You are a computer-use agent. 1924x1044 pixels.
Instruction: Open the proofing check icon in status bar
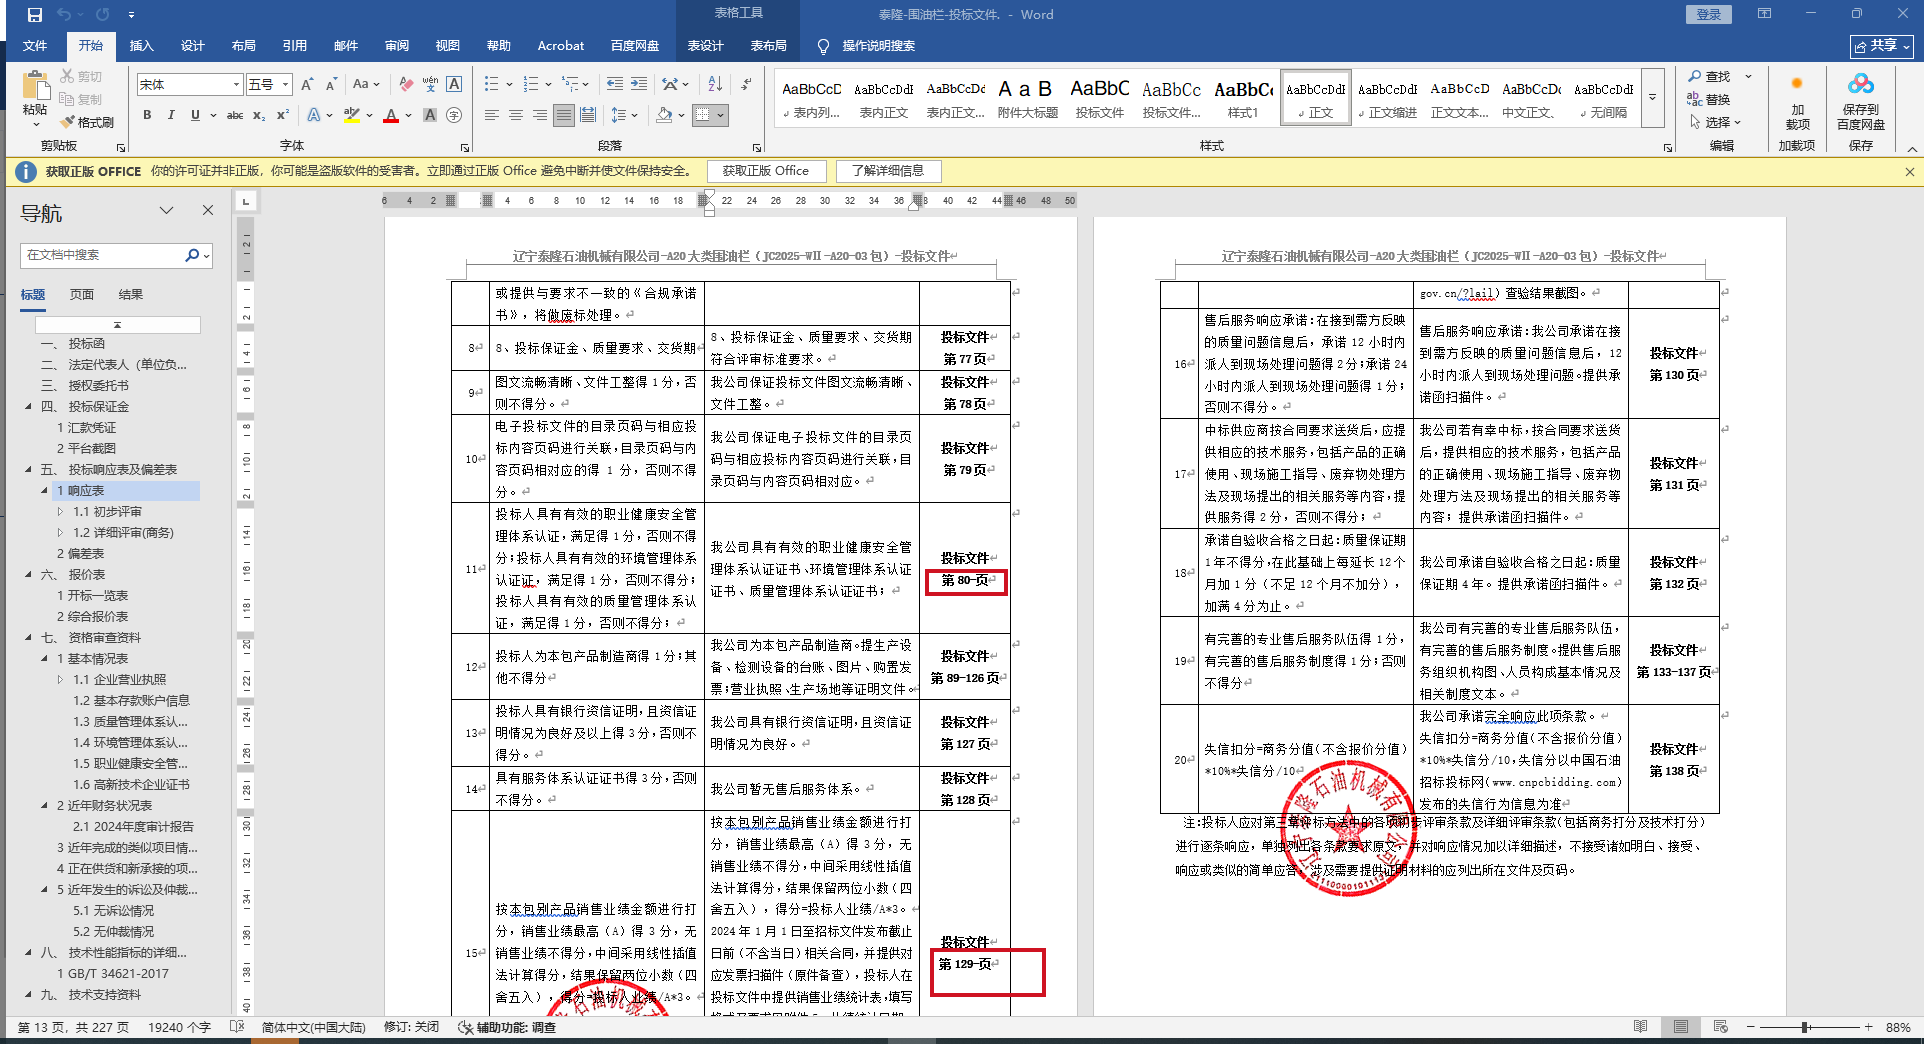tap(236, 1027)
